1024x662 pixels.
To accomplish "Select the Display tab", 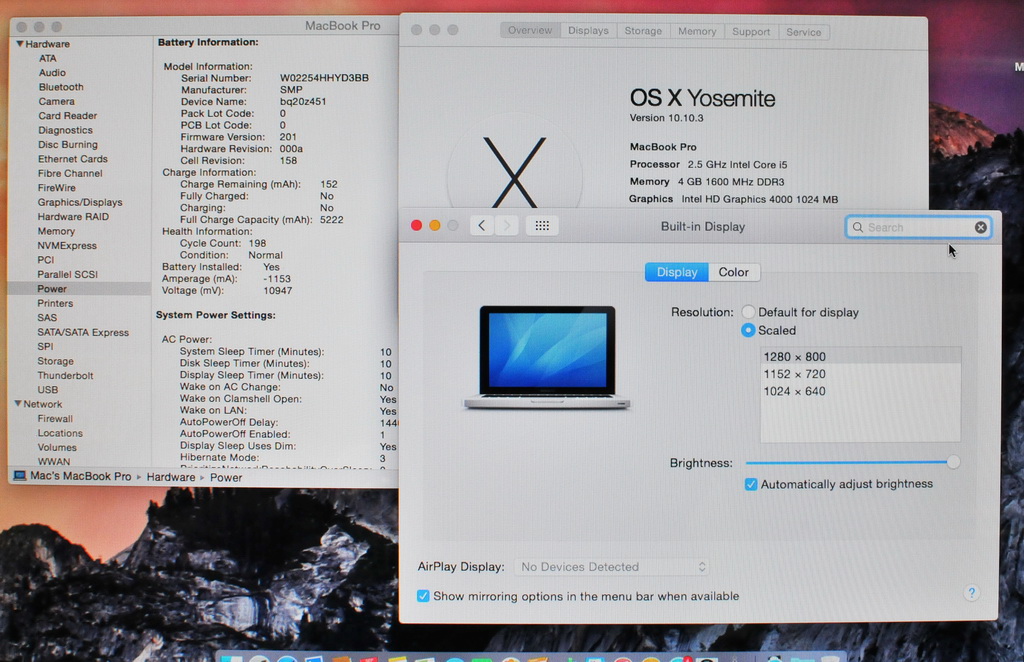I will [x=677, y=272].
